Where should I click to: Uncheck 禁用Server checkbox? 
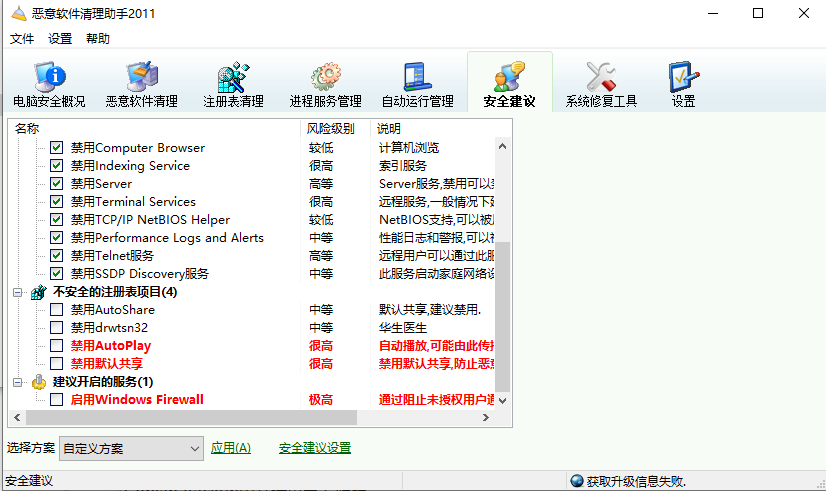[x=56, y=183]
